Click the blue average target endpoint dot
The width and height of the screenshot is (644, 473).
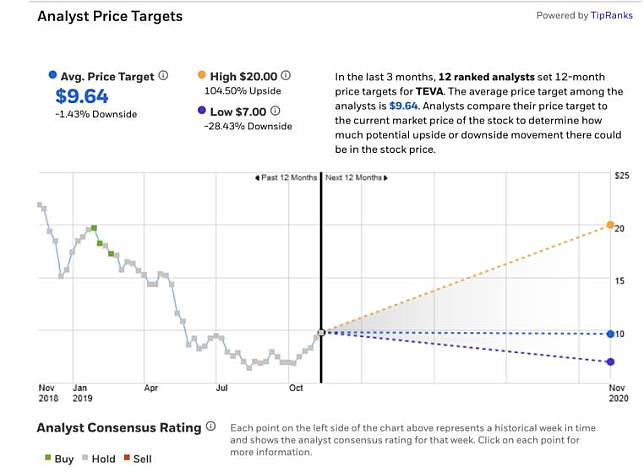610,334
